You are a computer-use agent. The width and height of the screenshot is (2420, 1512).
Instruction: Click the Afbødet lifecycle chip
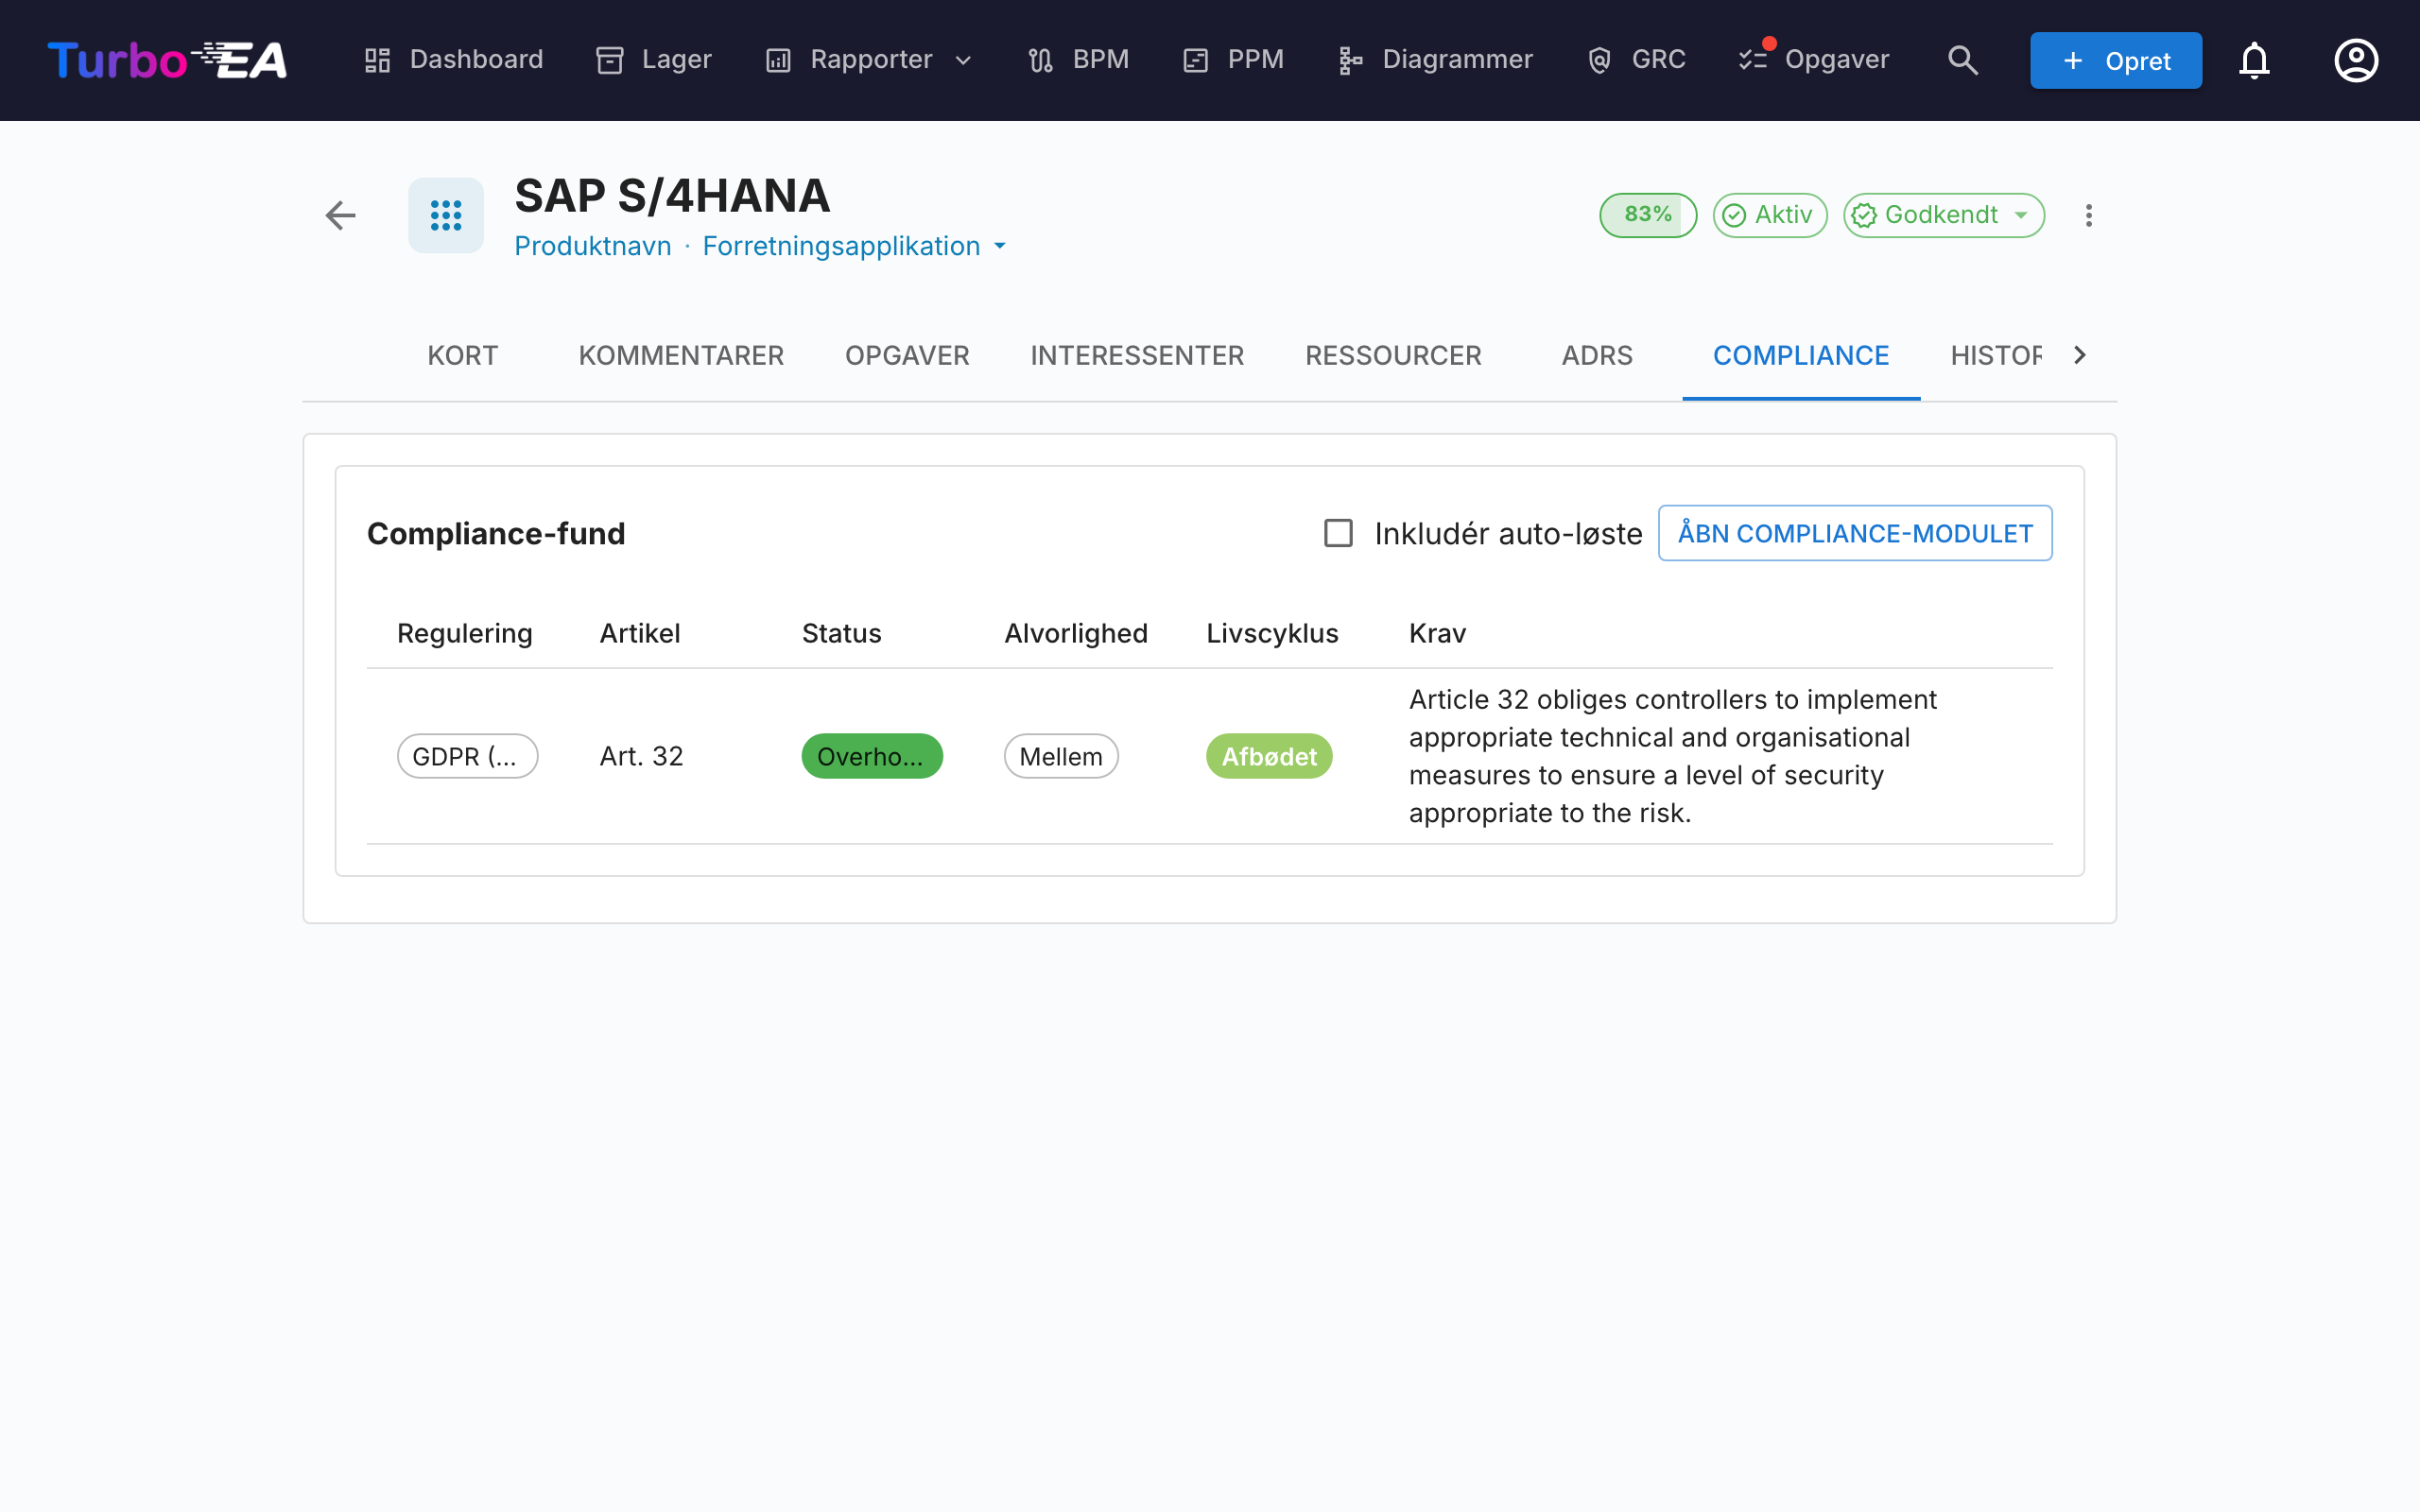1269,756
